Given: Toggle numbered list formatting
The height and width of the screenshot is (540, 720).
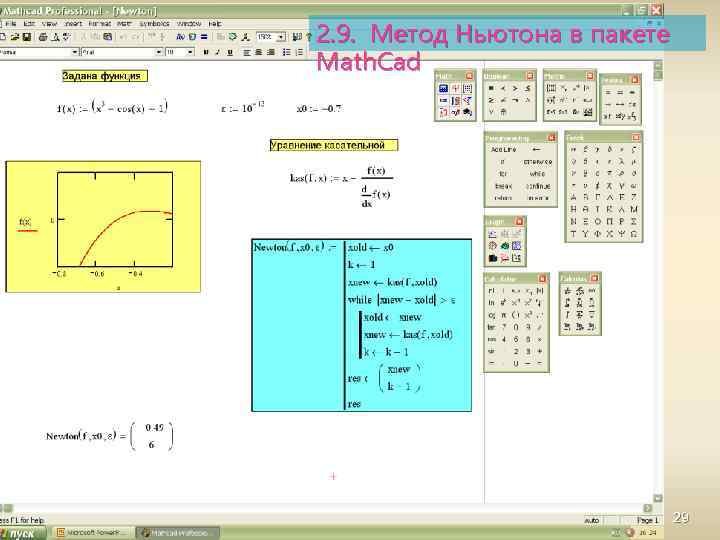Looking at the screenshot, I should coord(299,52).
